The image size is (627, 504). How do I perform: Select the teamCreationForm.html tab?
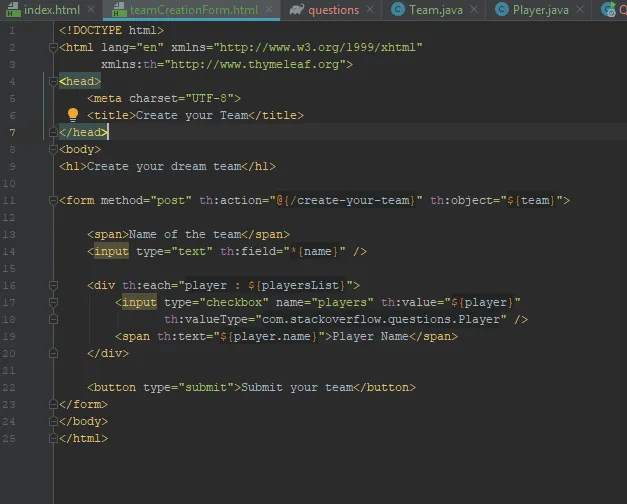191,10
